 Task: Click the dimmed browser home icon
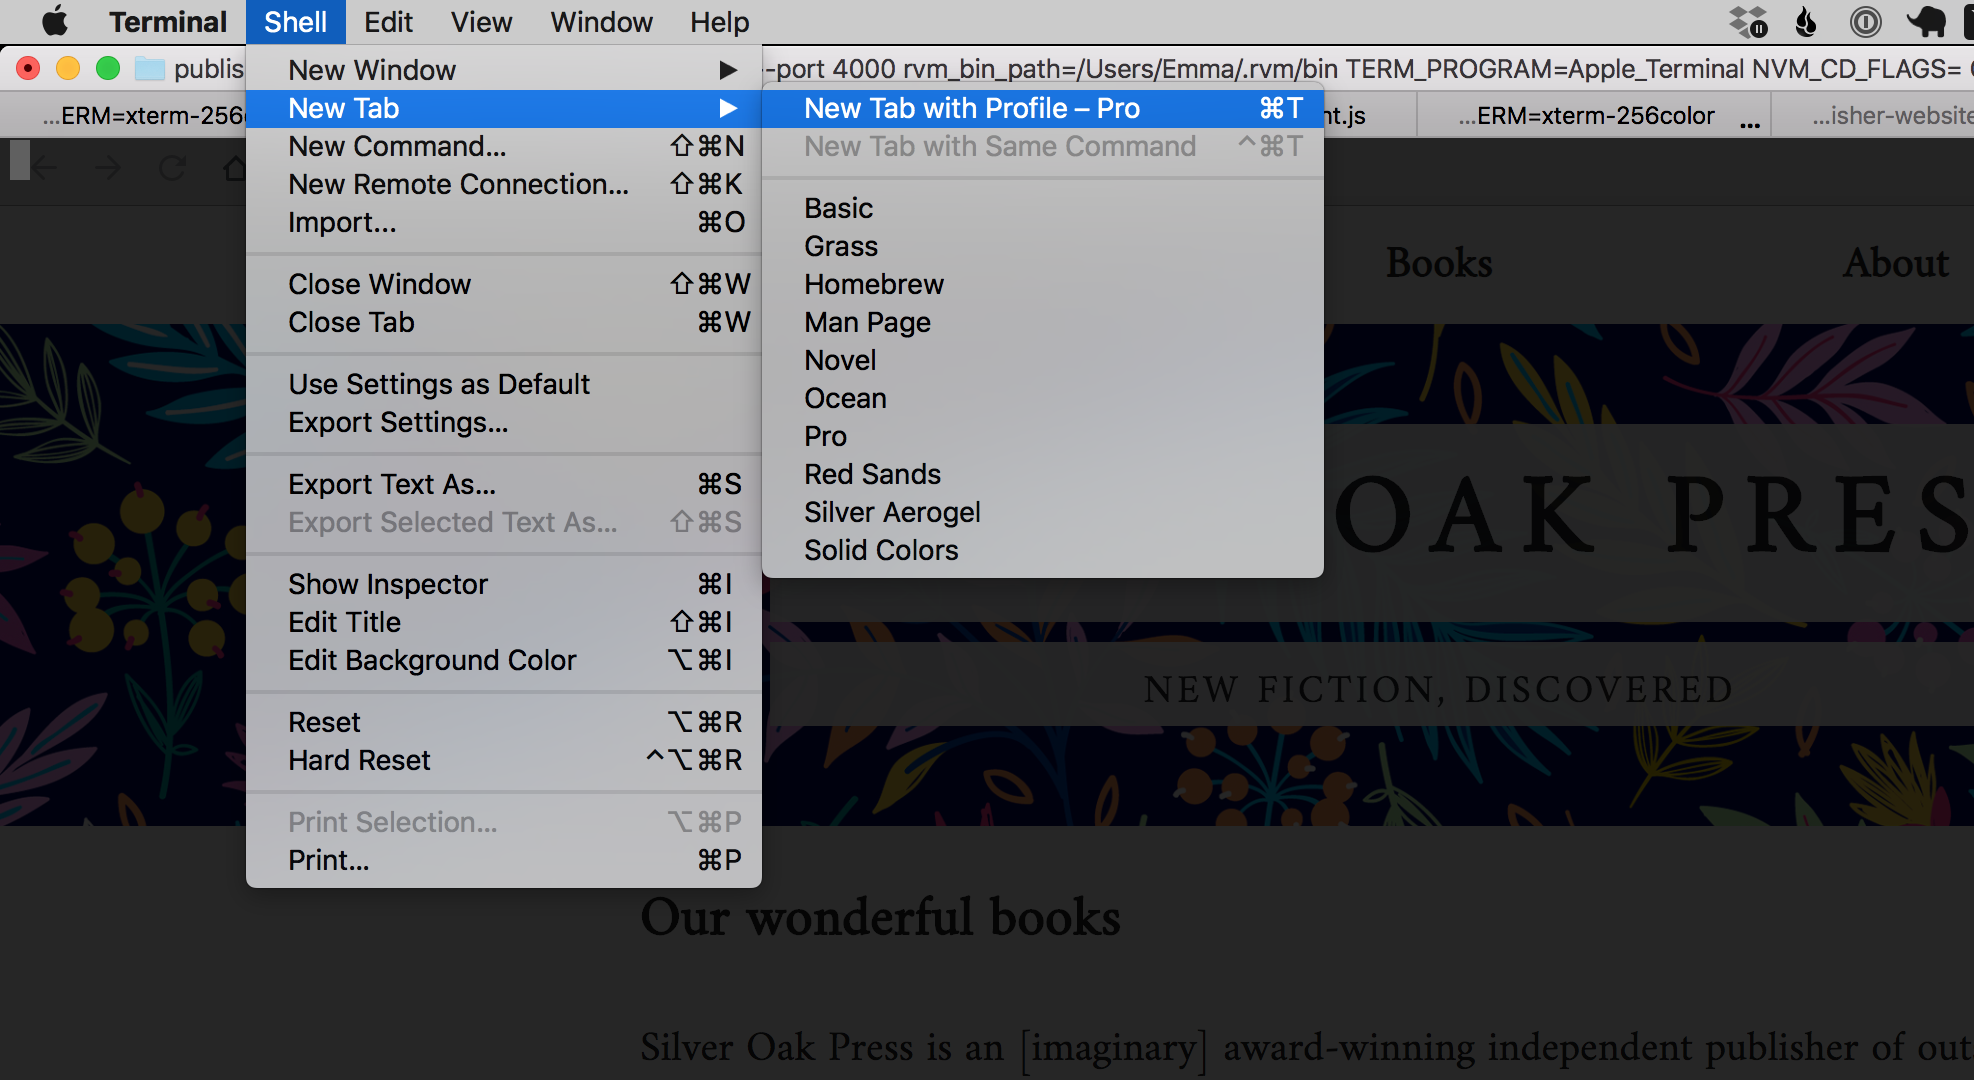point(234,168)
